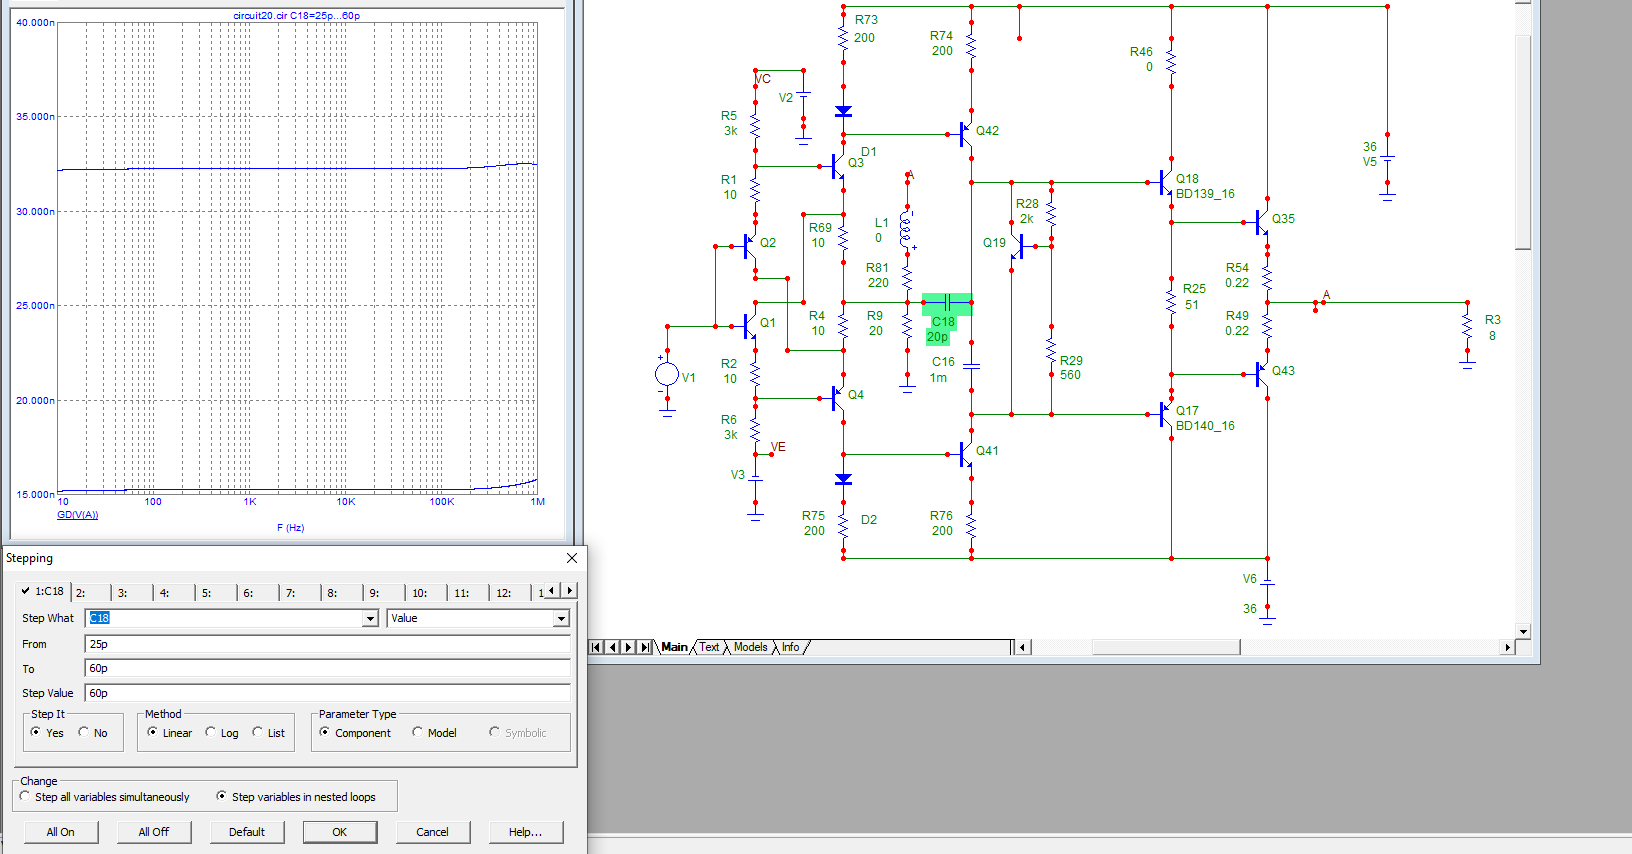This screenshot has height=854, width=1632.
Task: Select the Q19 transistor symbol
Action: coord(1018,245)
